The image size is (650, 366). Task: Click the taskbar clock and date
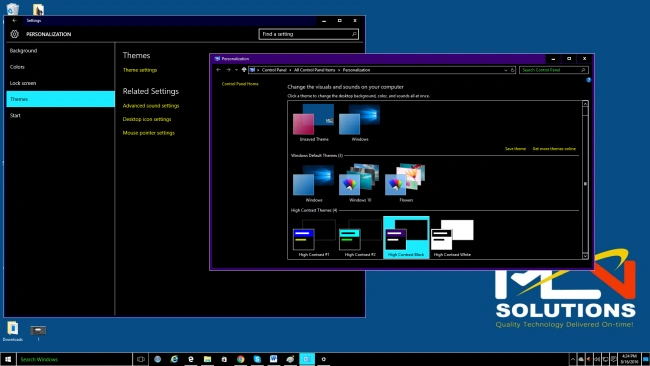(629, 359)
